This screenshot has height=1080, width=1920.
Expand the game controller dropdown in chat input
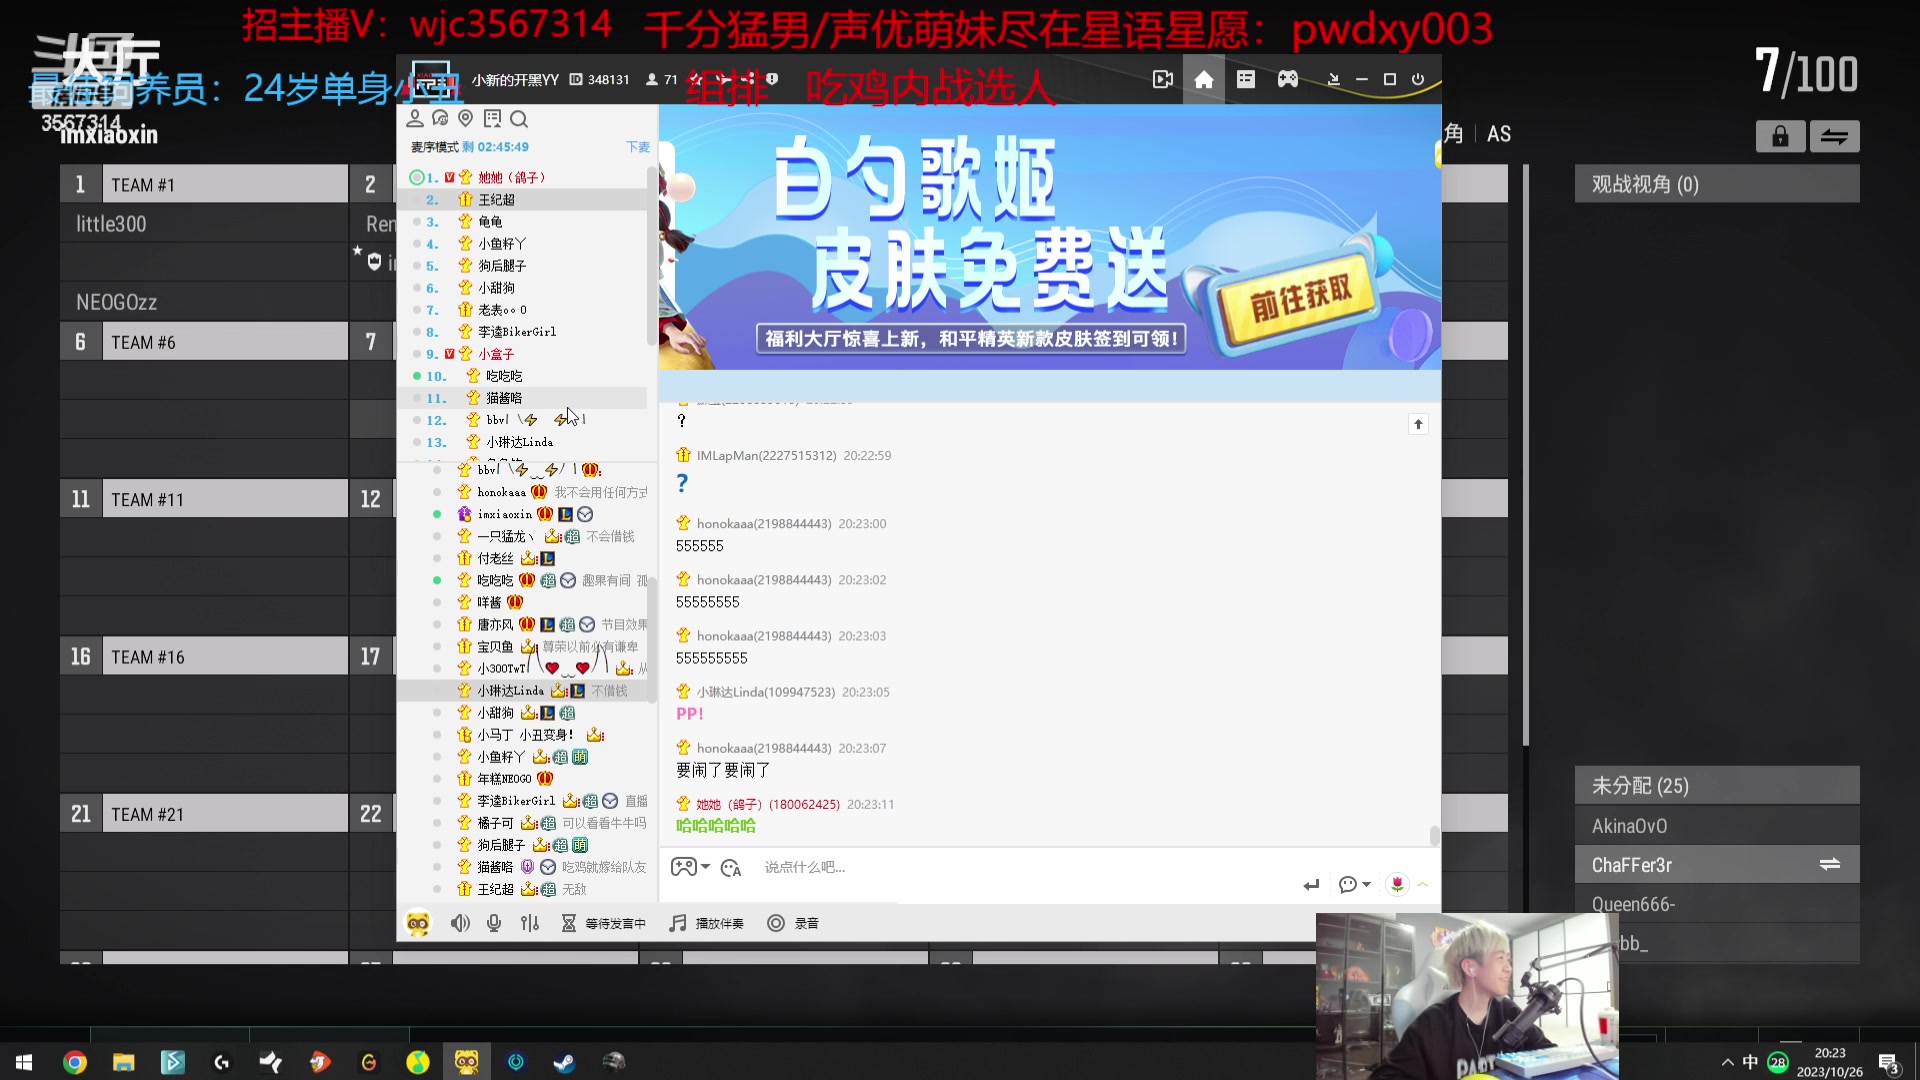click(x=705, y=867)
